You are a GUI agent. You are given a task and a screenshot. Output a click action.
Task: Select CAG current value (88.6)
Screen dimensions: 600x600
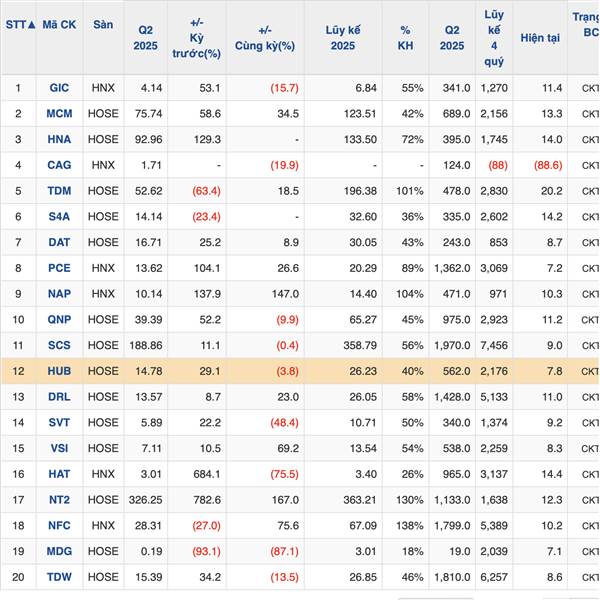(548, 165)
